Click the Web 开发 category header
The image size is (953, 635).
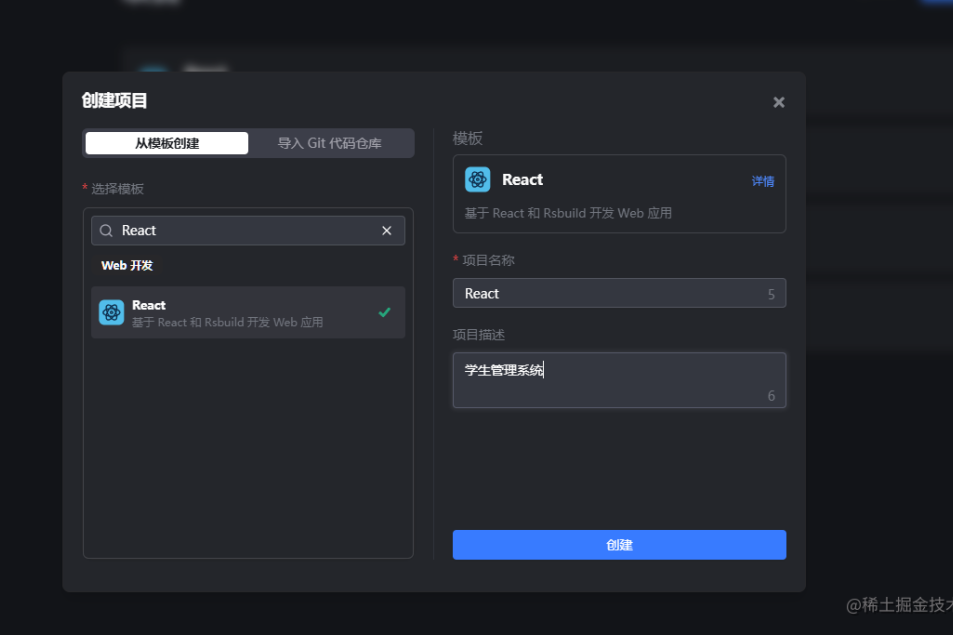[x=127, y=266]
